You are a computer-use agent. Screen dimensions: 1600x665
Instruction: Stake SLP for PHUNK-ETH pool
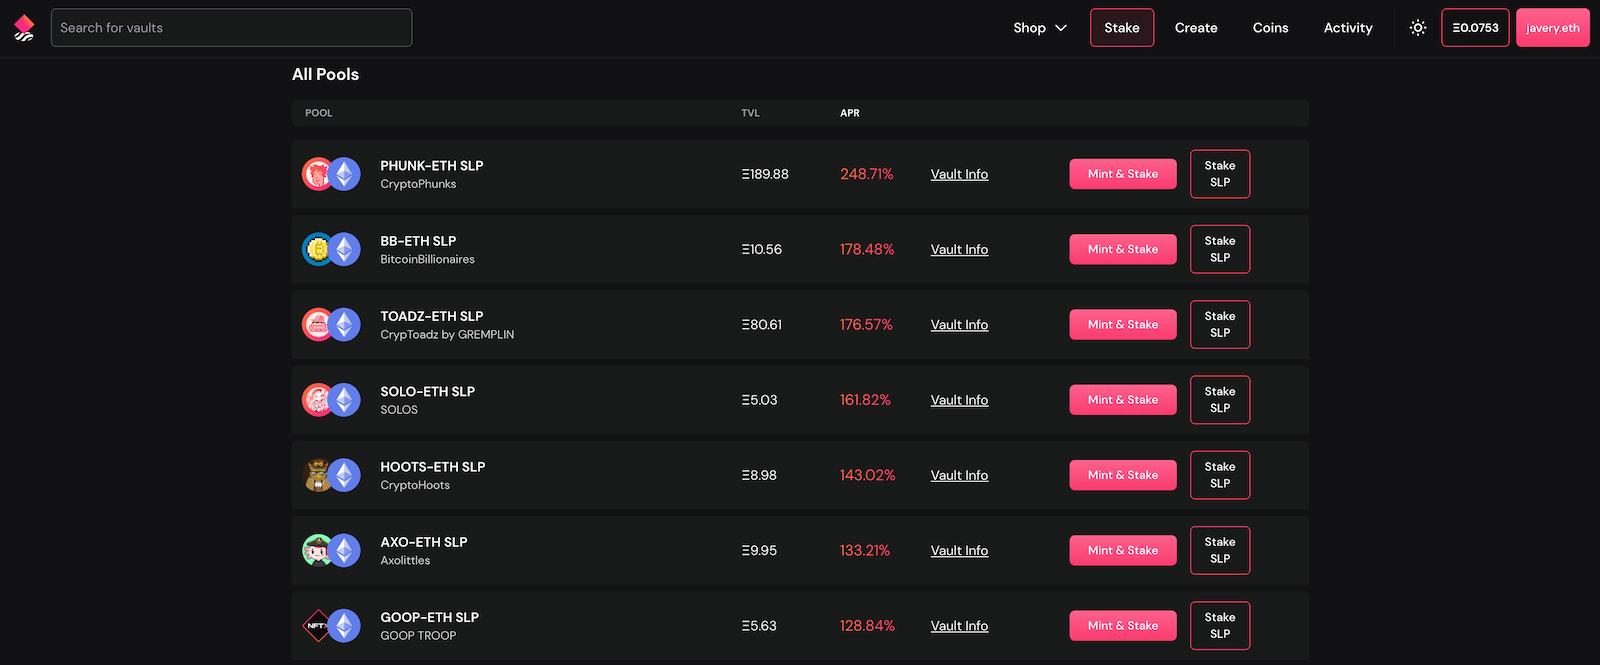(1220, 174)
